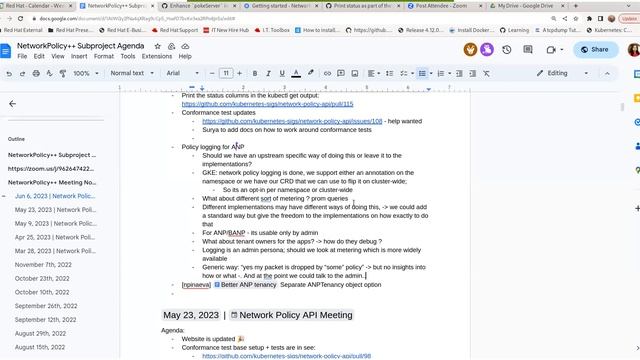Open the comment history panel
Screen dimensions: 640x360
[528, 50]
